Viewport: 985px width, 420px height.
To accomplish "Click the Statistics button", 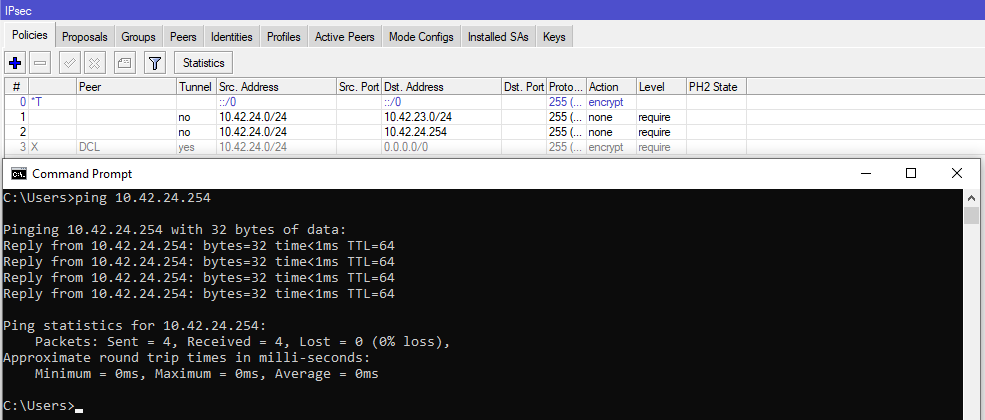I will point(204,63).
